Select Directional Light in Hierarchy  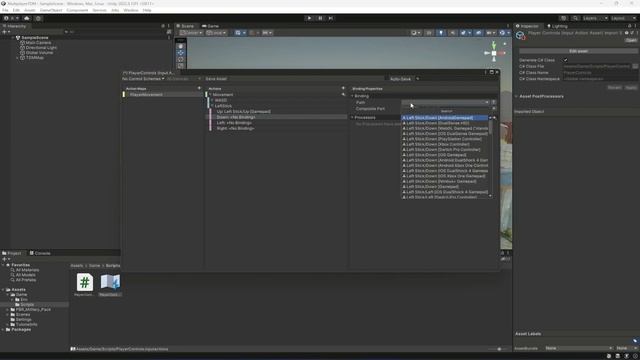[x=41, y=48]
